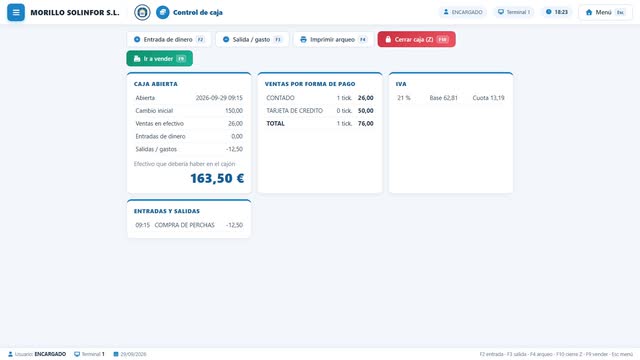The width and height of the screenshot is (640, 360).
Task: Click the Control de caja cash icon
Action: coord(162,12)
